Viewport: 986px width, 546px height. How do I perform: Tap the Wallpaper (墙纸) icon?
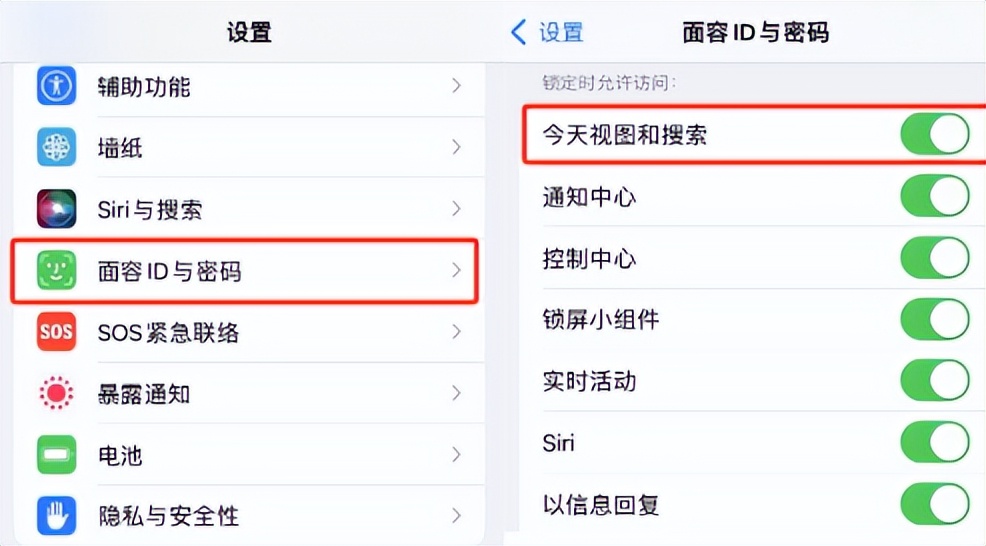coord(57,148)
